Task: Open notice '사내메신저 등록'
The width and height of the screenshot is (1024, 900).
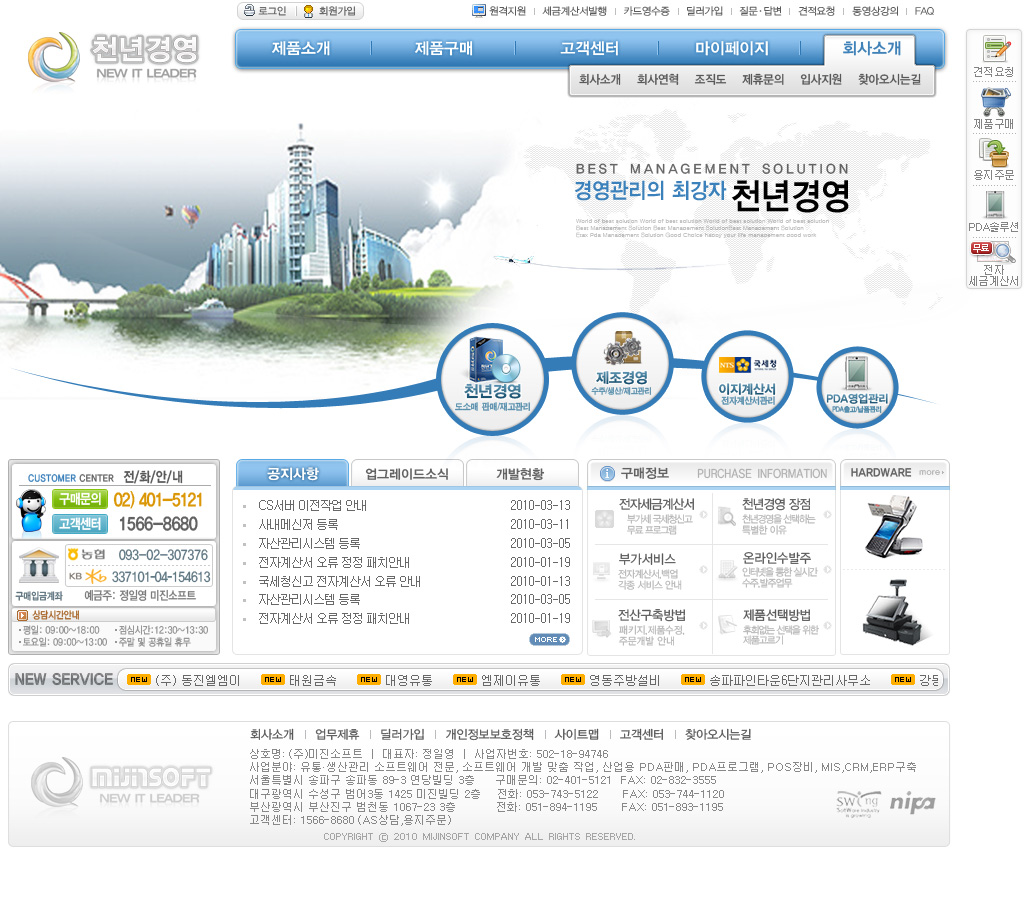Action: 298,524
